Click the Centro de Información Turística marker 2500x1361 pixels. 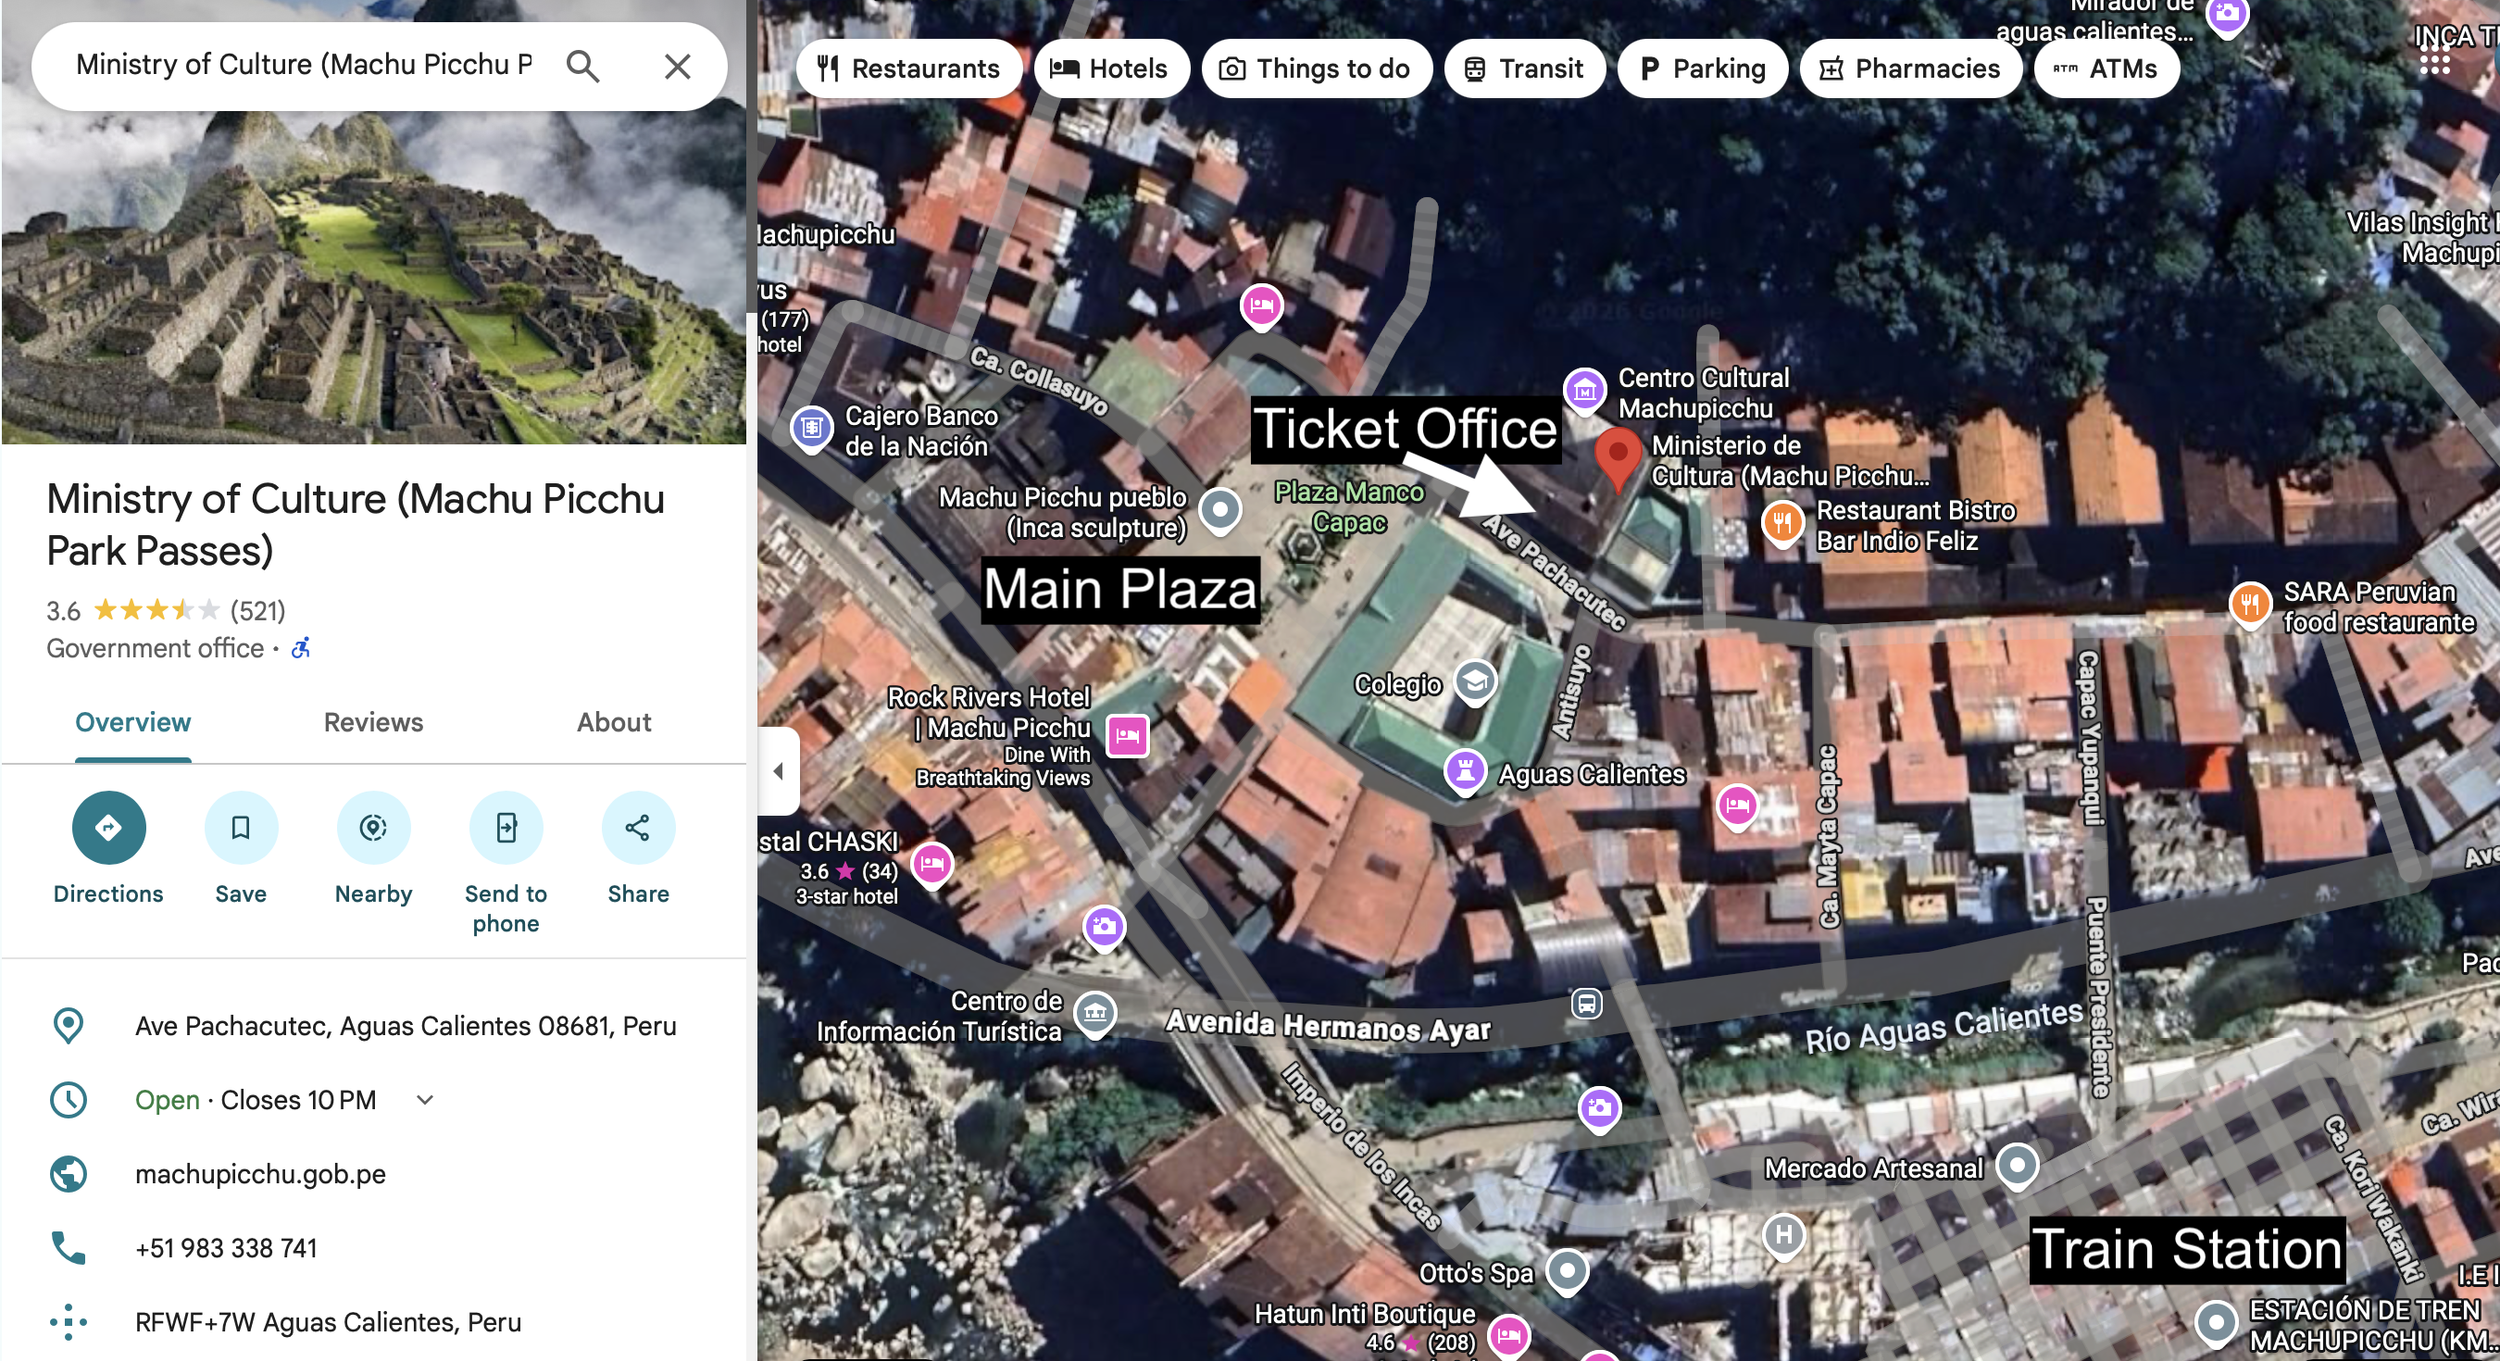coord(1094,1014)
